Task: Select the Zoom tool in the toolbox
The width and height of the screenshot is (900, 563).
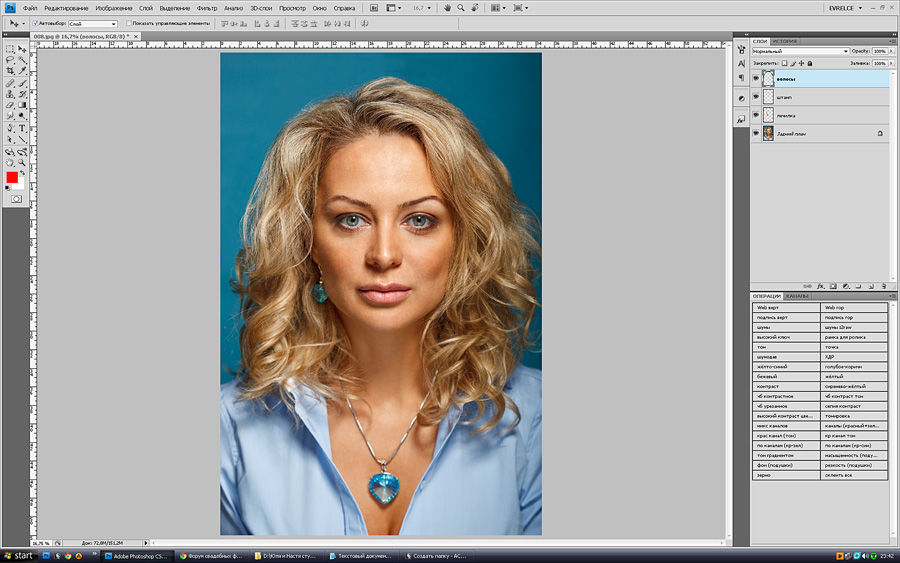Action: (x=22, y=162)
